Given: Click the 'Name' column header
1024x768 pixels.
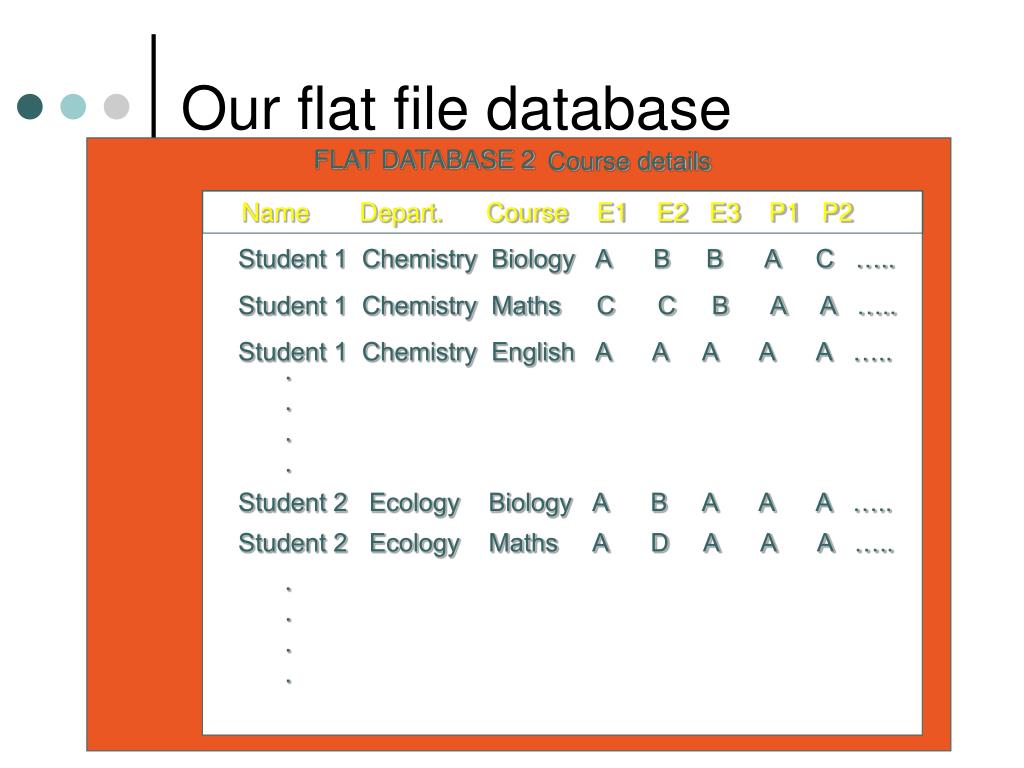Looking at the screenshot, I should 276,213.
